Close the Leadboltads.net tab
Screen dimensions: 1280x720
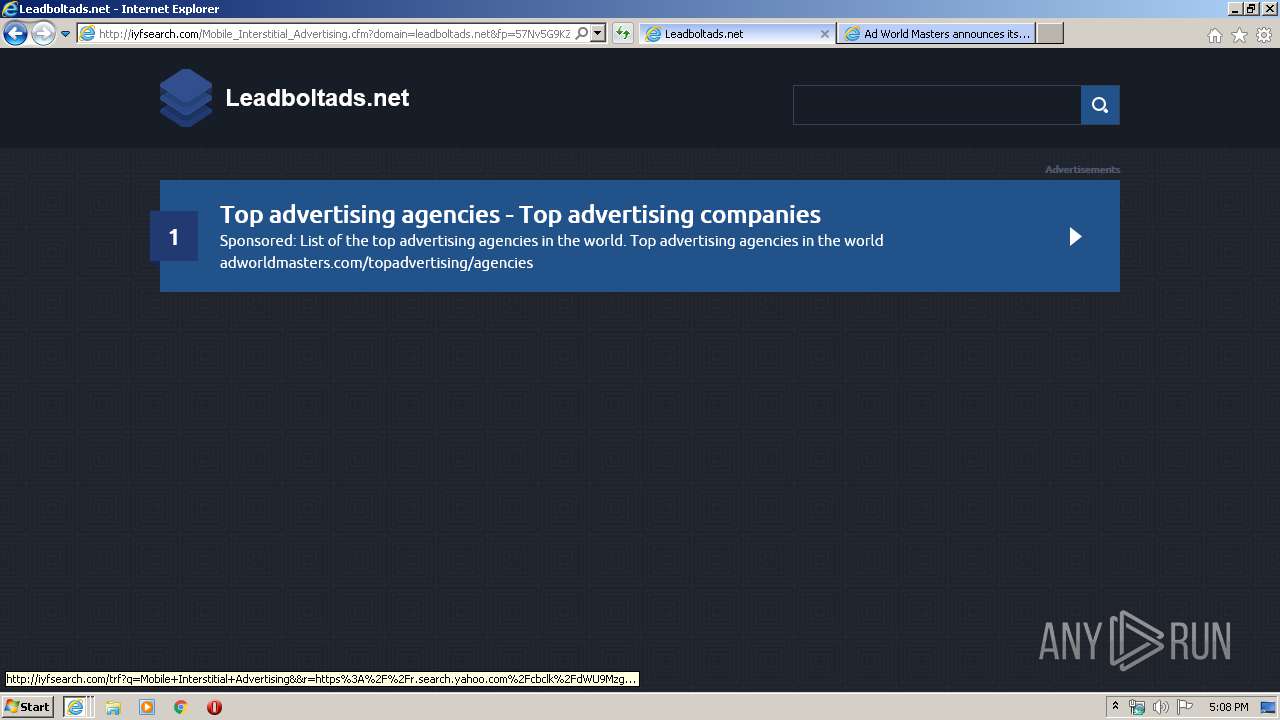pos(825,34)
